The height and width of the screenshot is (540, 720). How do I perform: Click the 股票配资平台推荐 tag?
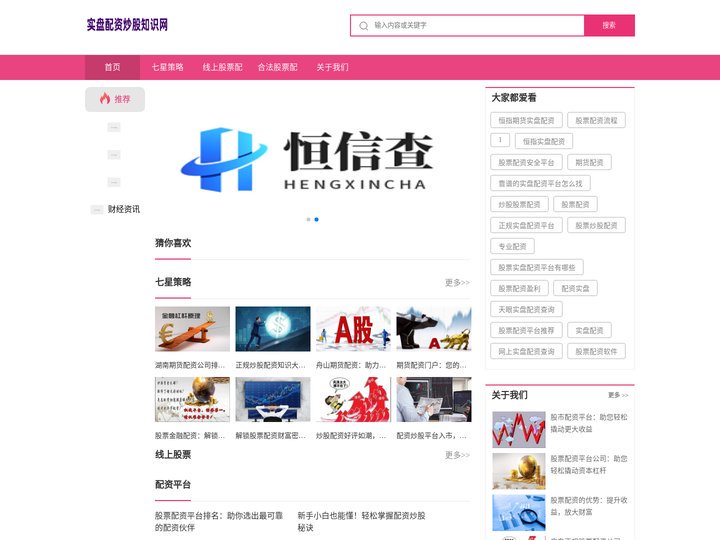coord(526,331)
